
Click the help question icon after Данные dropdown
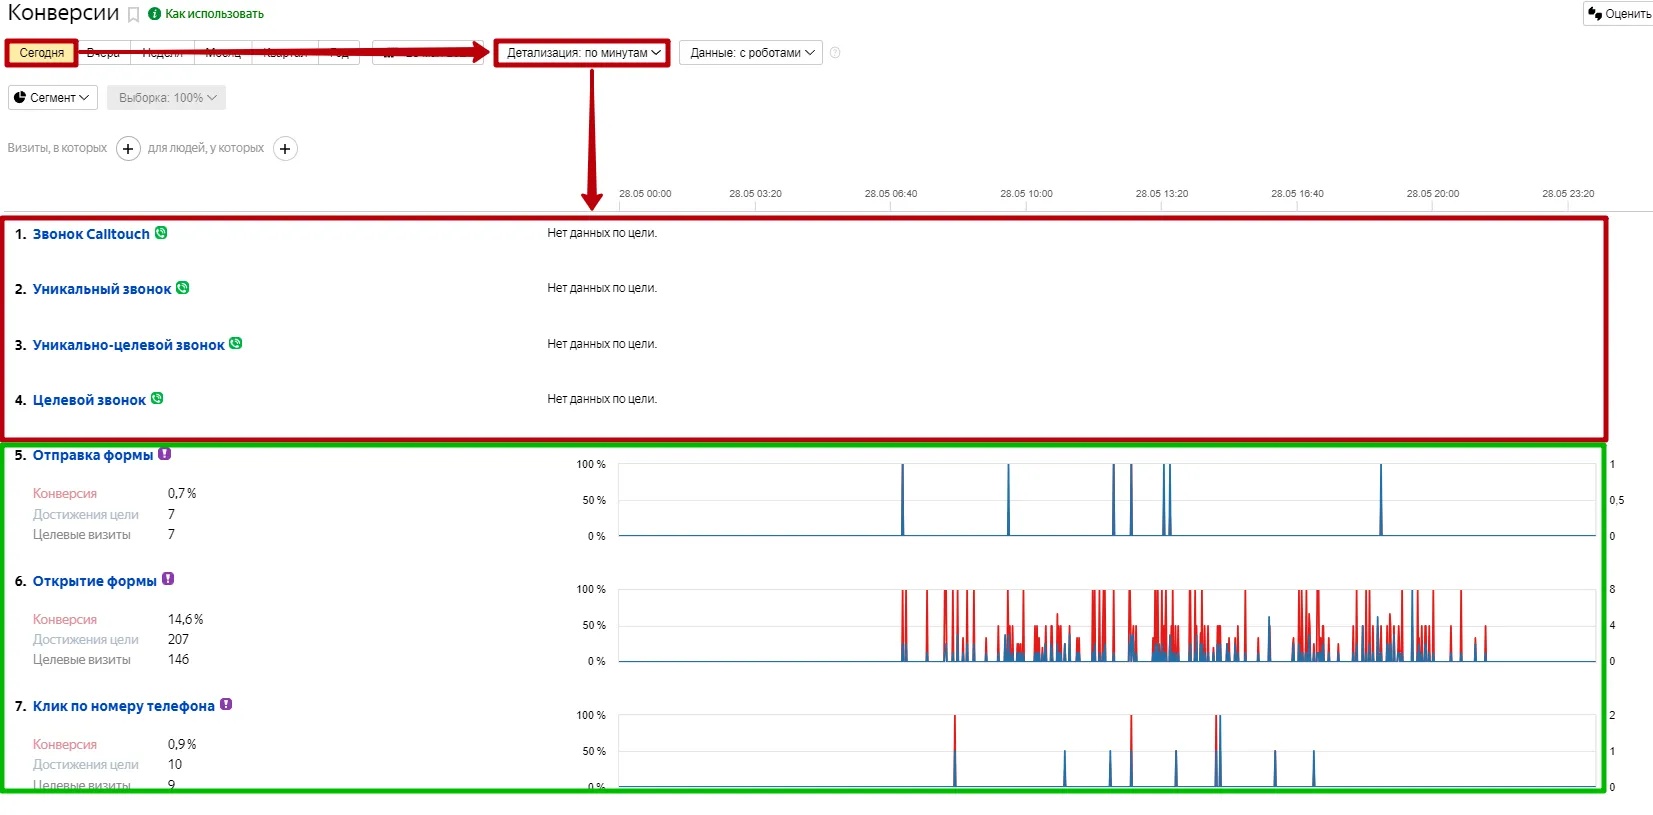pos(835,53)
